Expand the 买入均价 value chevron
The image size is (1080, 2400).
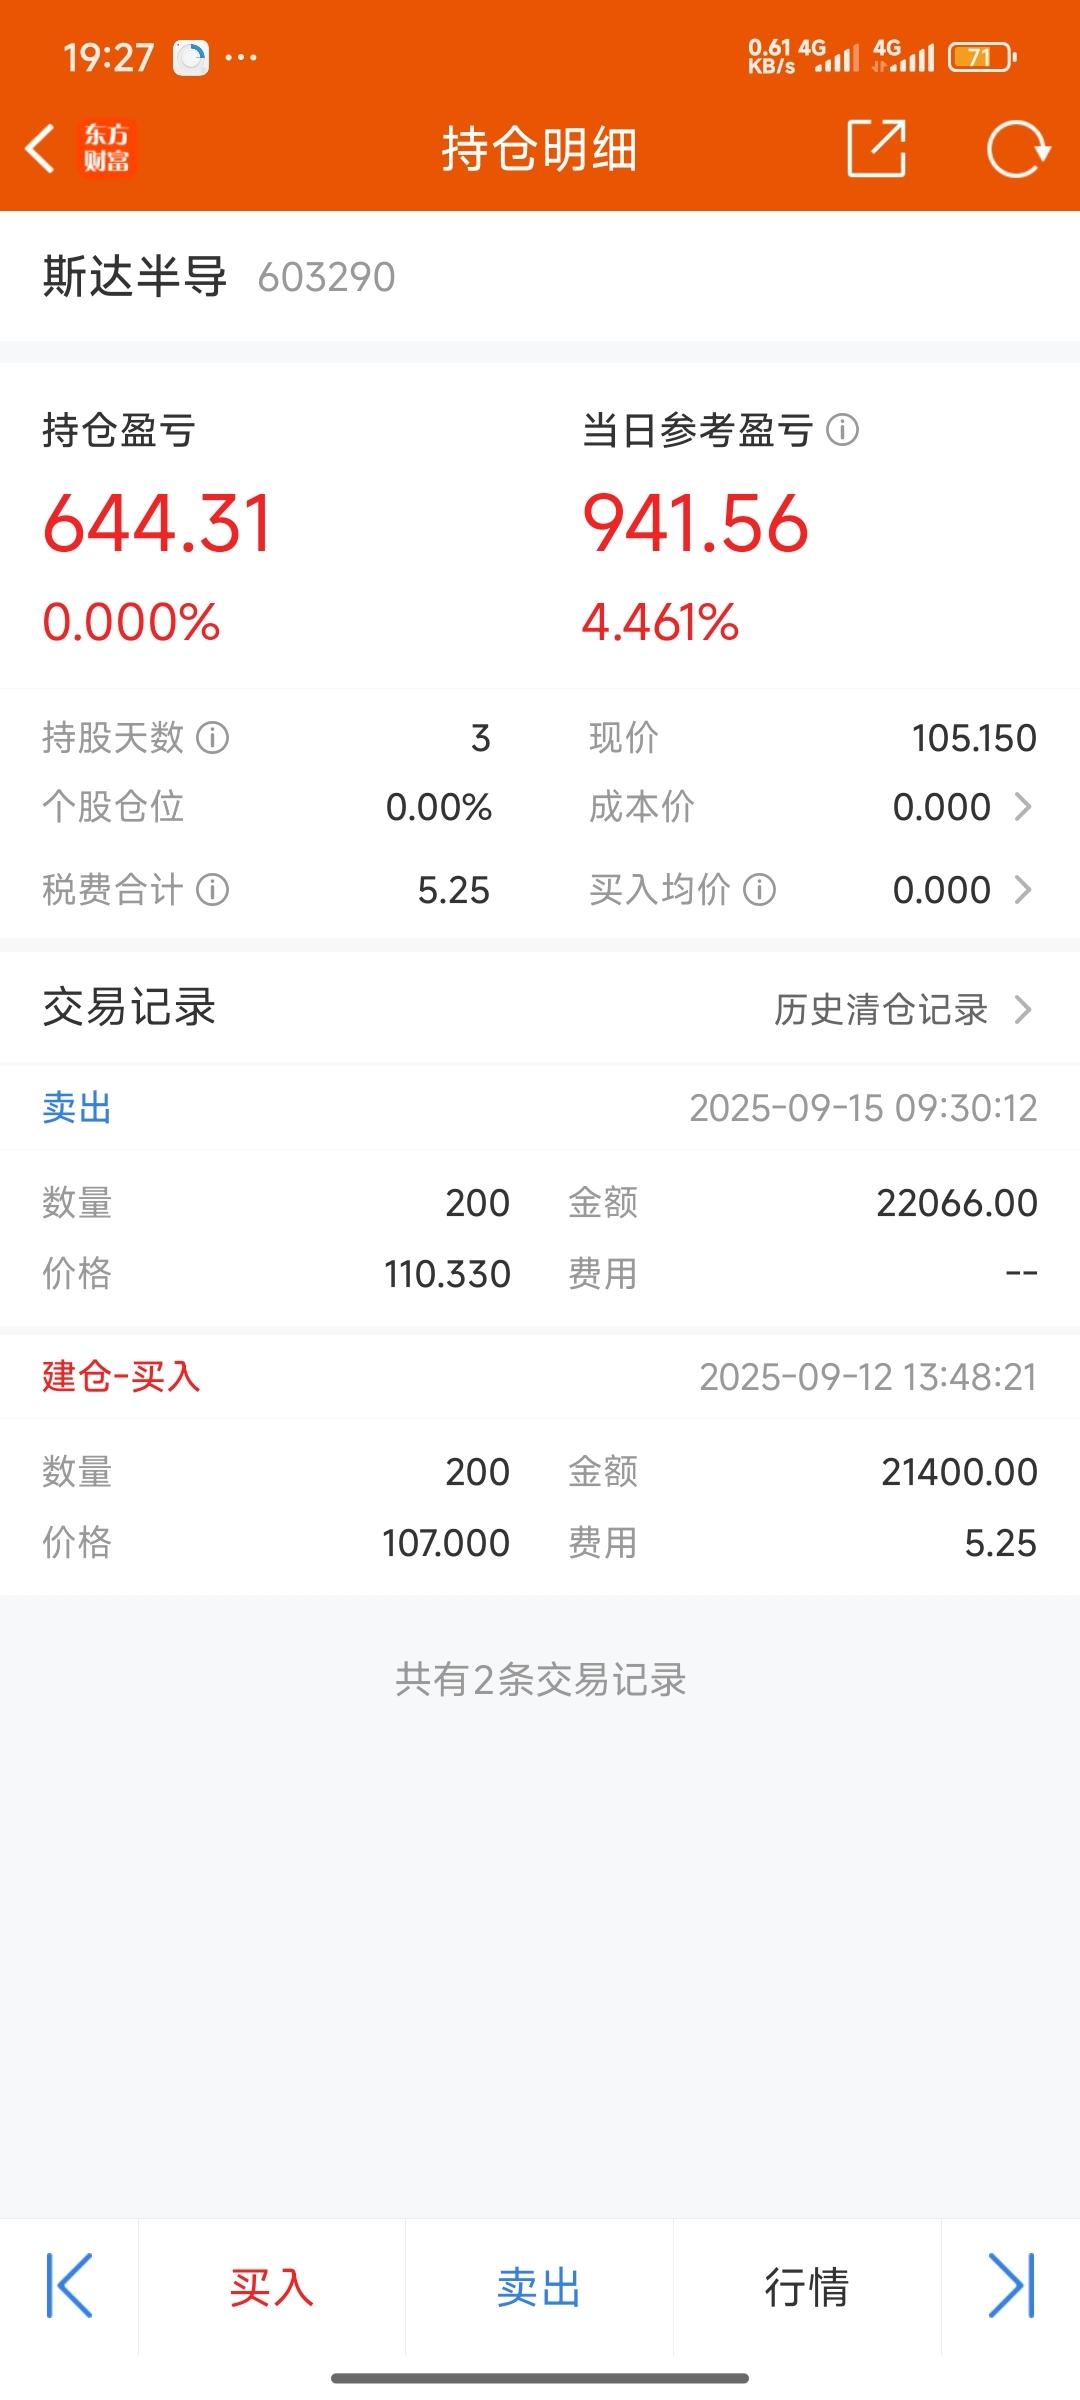(x=1023, y=889)
